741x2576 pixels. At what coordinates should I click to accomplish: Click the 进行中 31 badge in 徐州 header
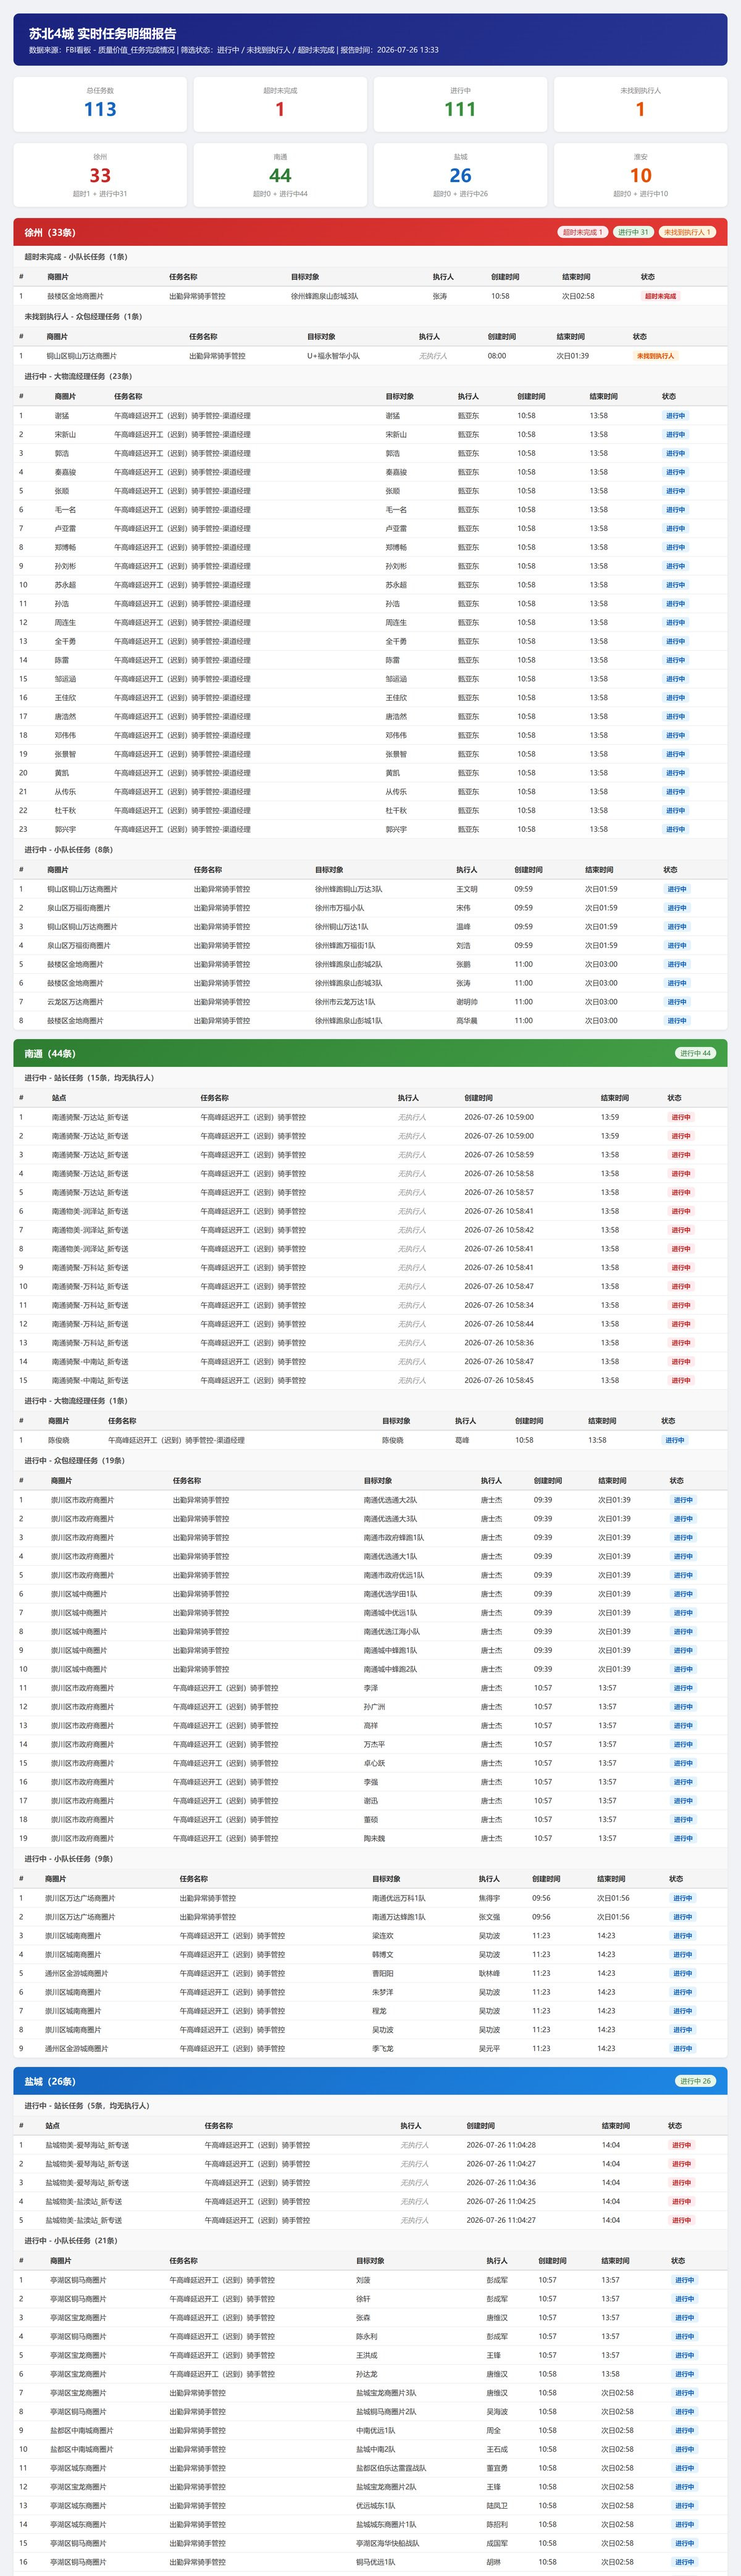coord(633,232)
